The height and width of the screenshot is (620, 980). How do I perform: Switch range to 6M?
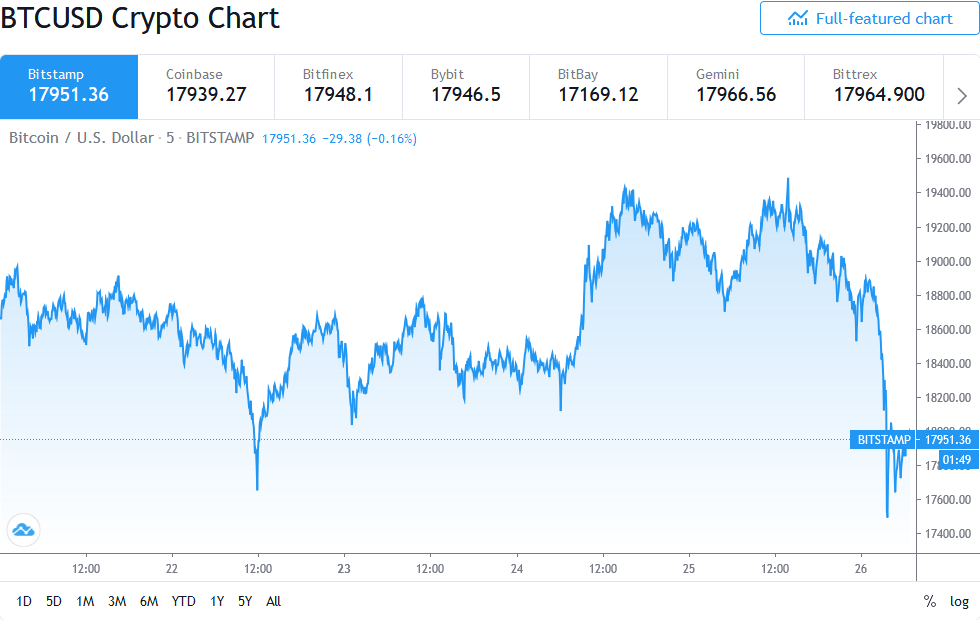pyautogui.click(x=149, y=601)
